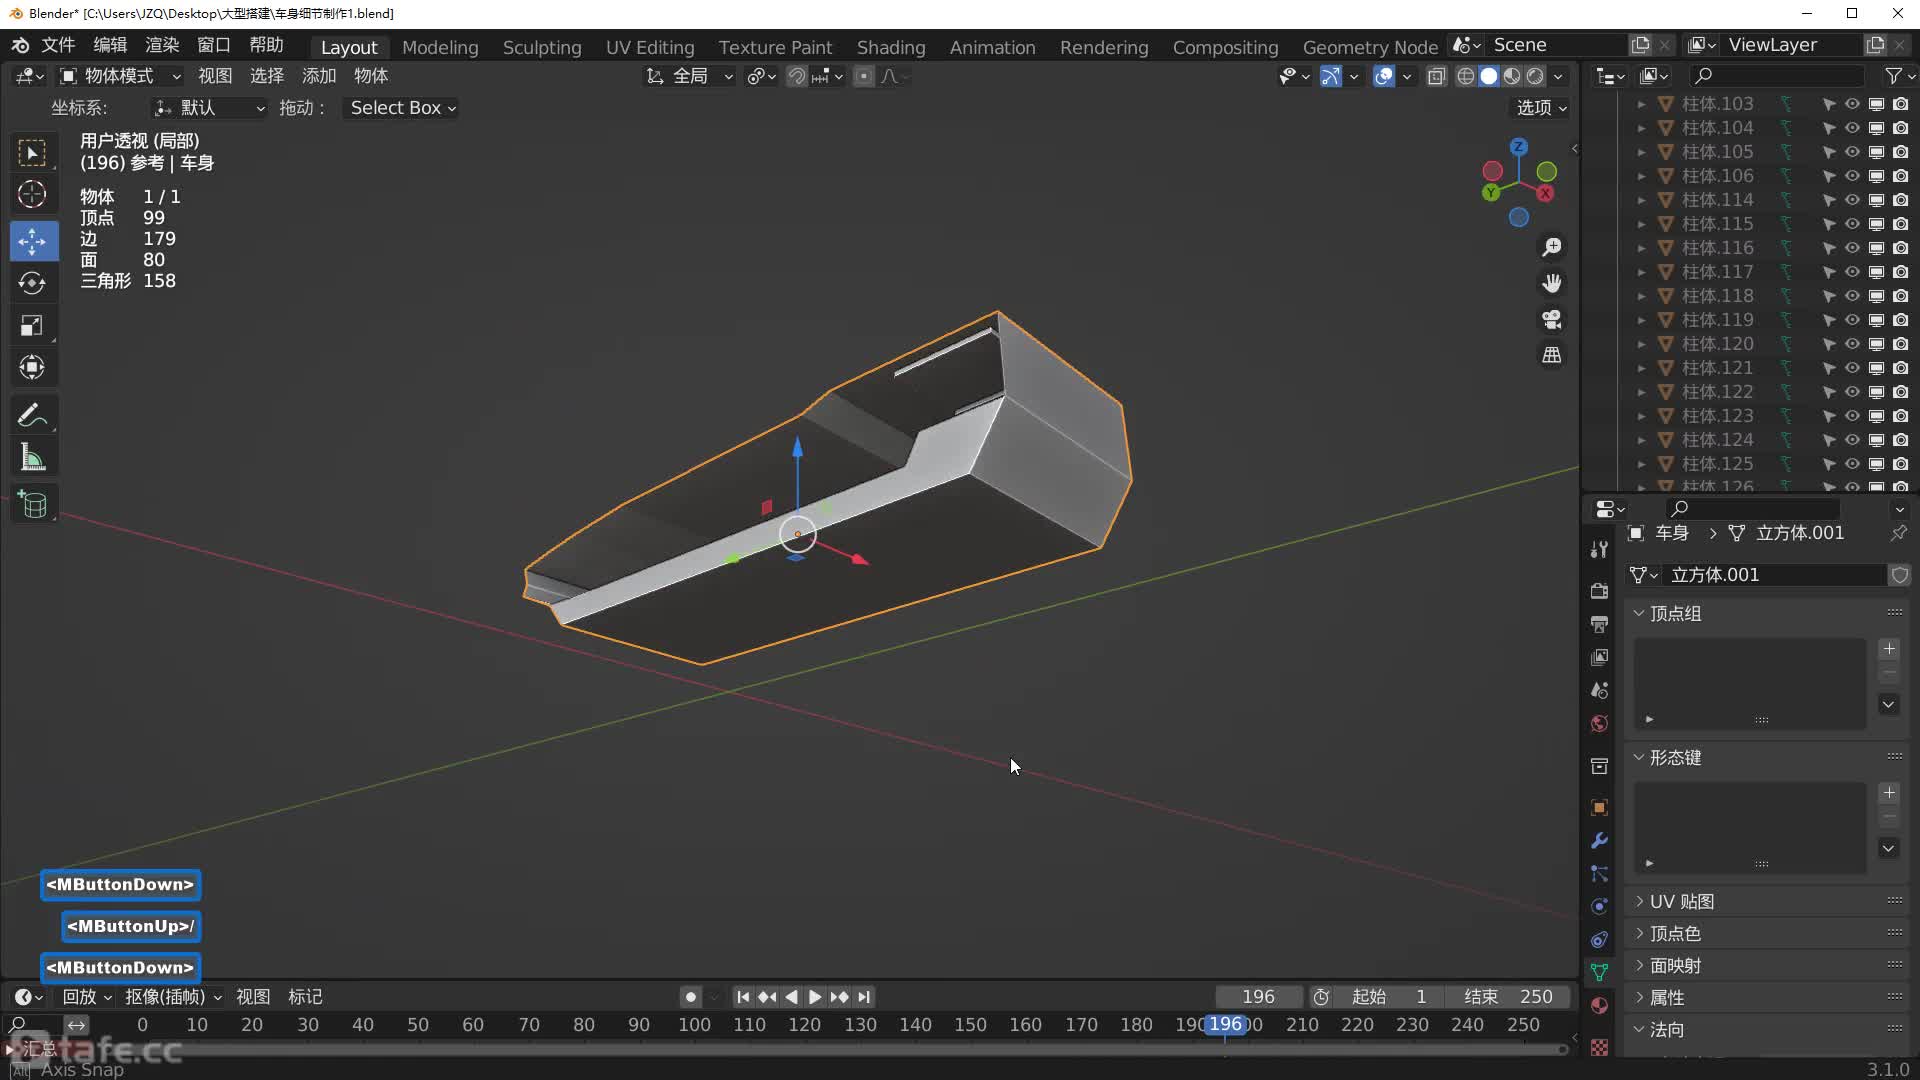Image resolution: width=1920 pixels, height=1080 pixels.
Task: Open Modifier properties wrench tab
Action: pyautogui.click(x=1599, y=841)
